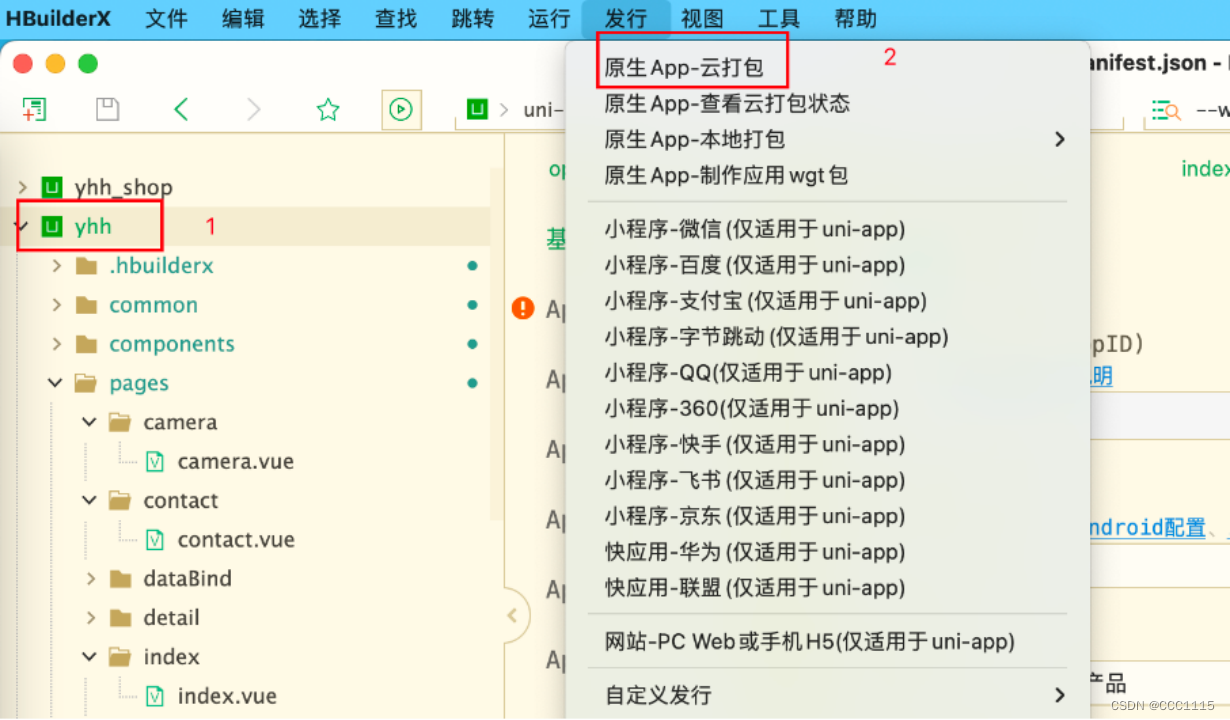This screenshot has width=1230, height=720.
Task: Open the 原生App-本地打包 submenu arrow
Action: 1060,139
